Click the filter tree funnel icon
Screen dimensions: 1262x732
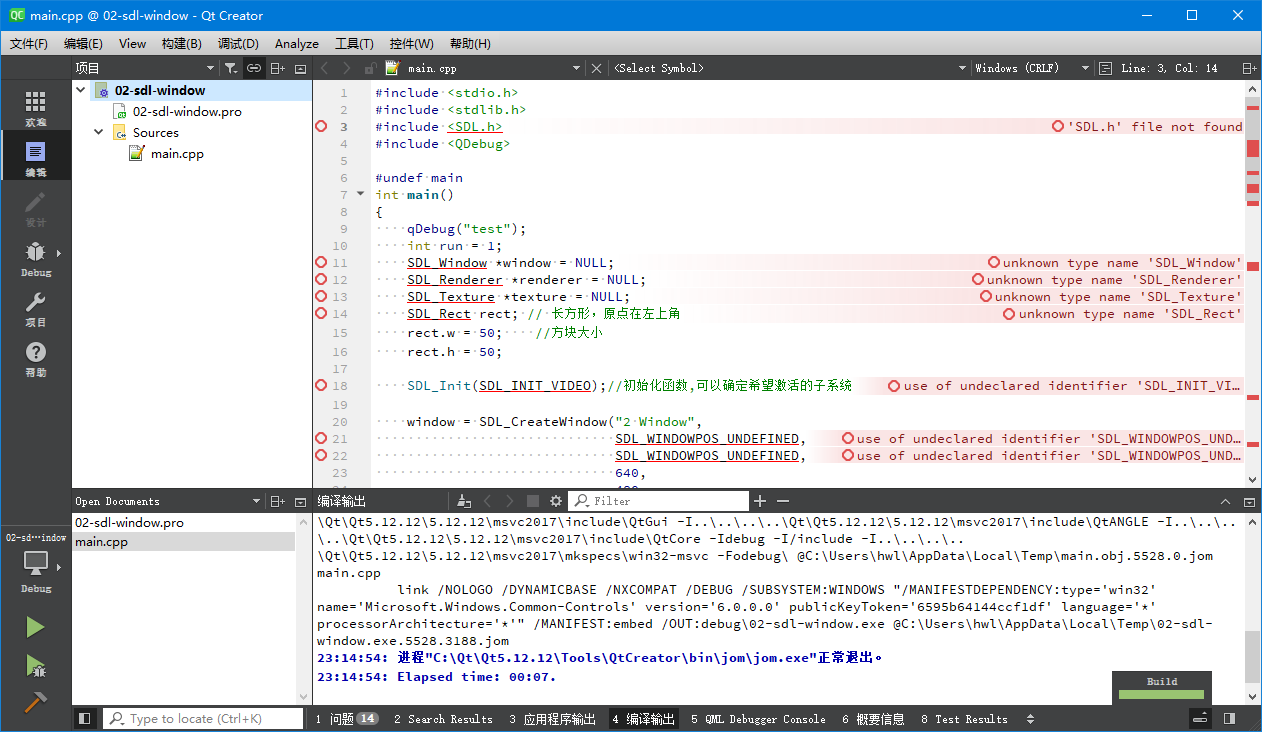pos(231,68)
